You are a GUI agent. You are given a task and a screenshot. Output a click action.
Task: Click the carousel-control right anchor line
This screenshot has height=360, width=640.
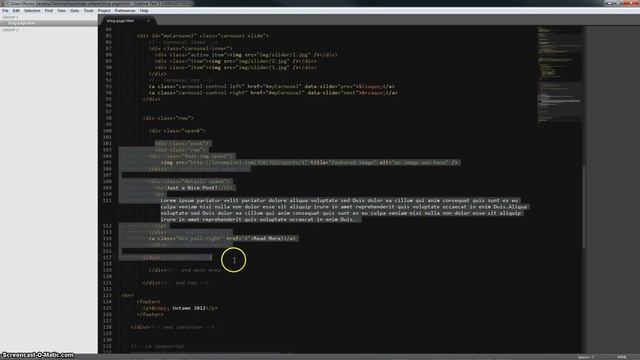pyautogui.click(x=273, y=93)
